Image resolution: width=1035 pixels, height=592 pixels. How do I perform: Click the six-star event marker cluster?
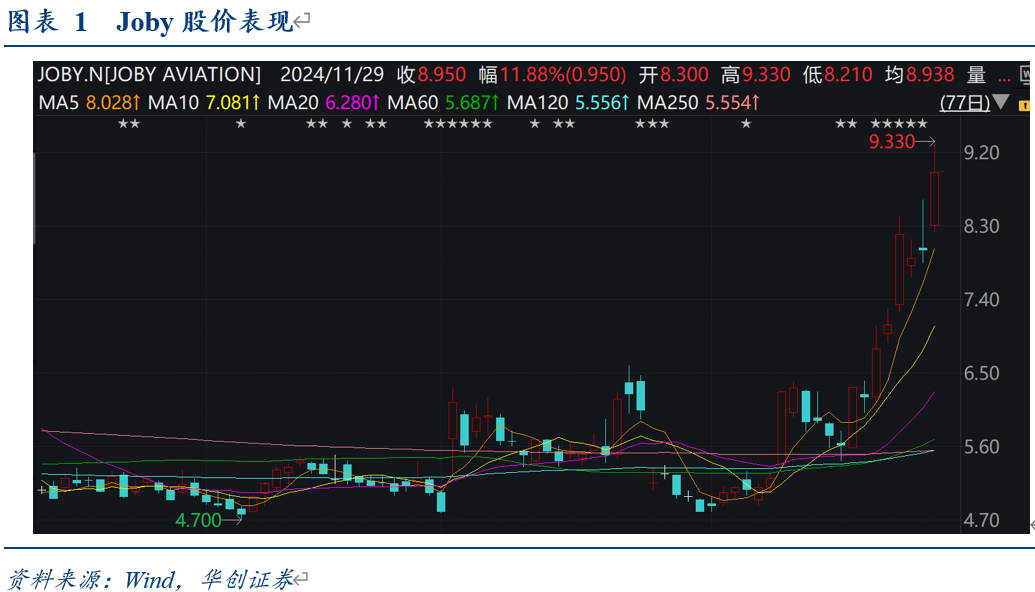[x=457, y=123]
